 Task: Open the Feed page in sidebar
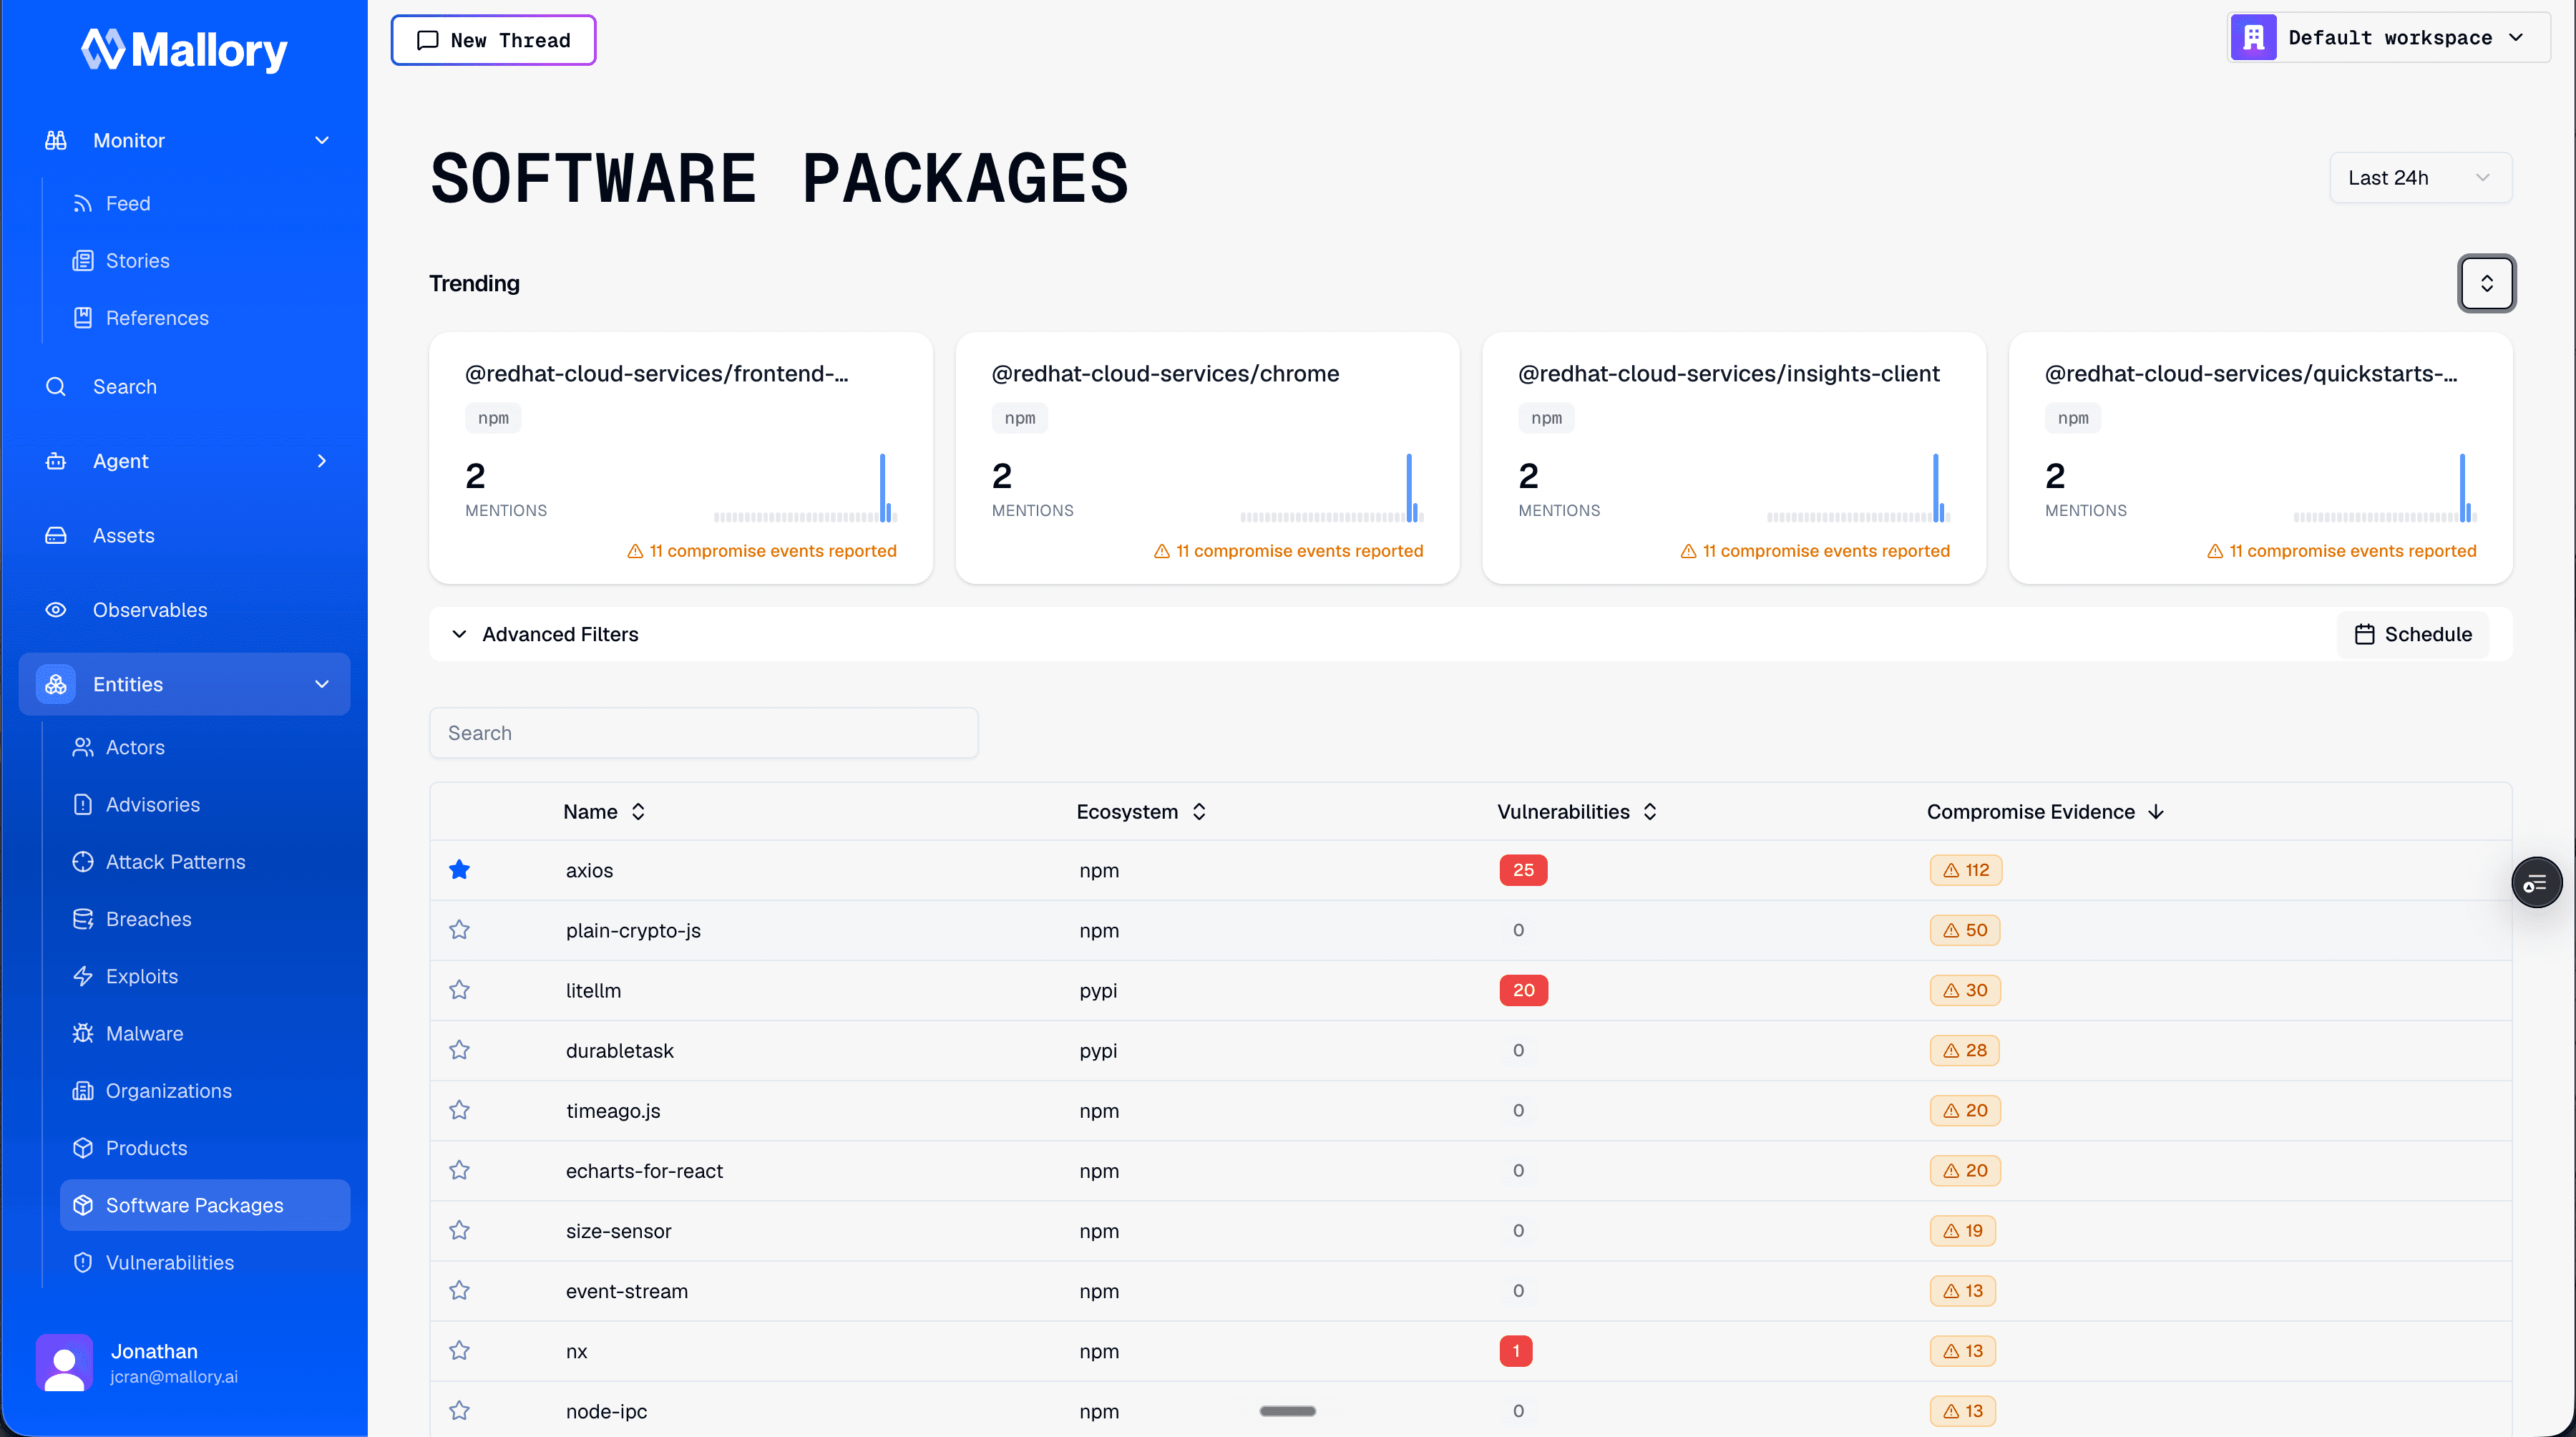pyautogui.click(x=128, y=203)
